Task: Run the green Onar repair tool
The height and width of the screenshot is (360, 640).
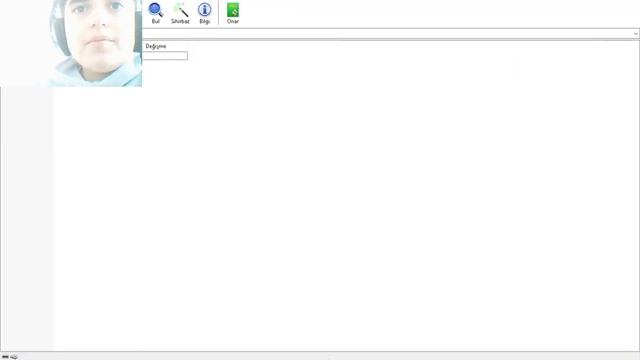Action: (x=233, y=13)
